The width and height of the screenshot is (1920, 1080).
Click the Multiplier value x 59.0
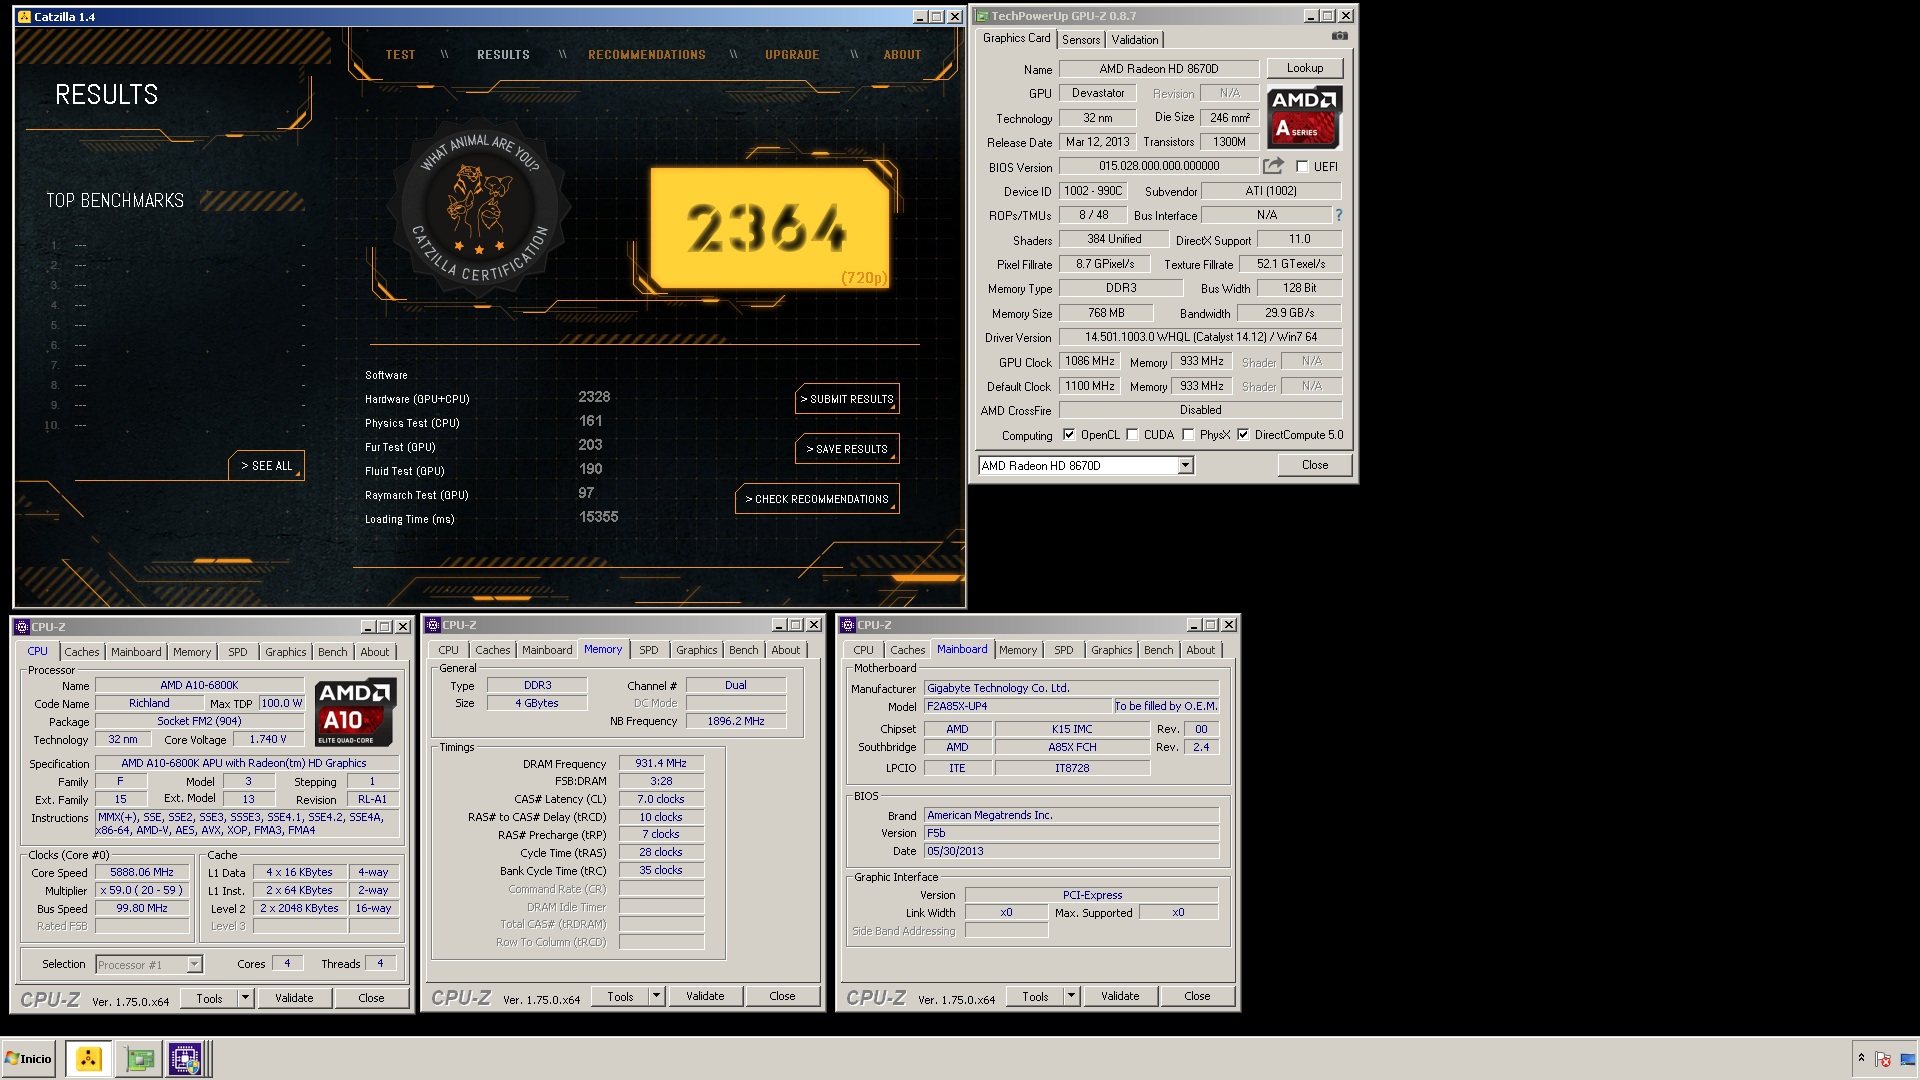tap(142, 891)
